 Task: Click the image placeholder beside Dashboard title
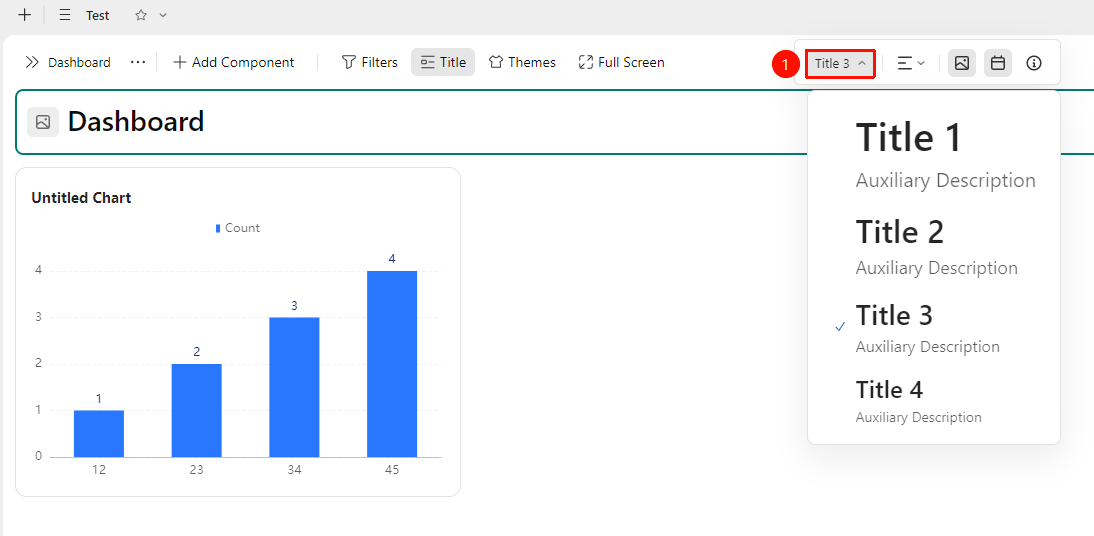coord(43,122)
